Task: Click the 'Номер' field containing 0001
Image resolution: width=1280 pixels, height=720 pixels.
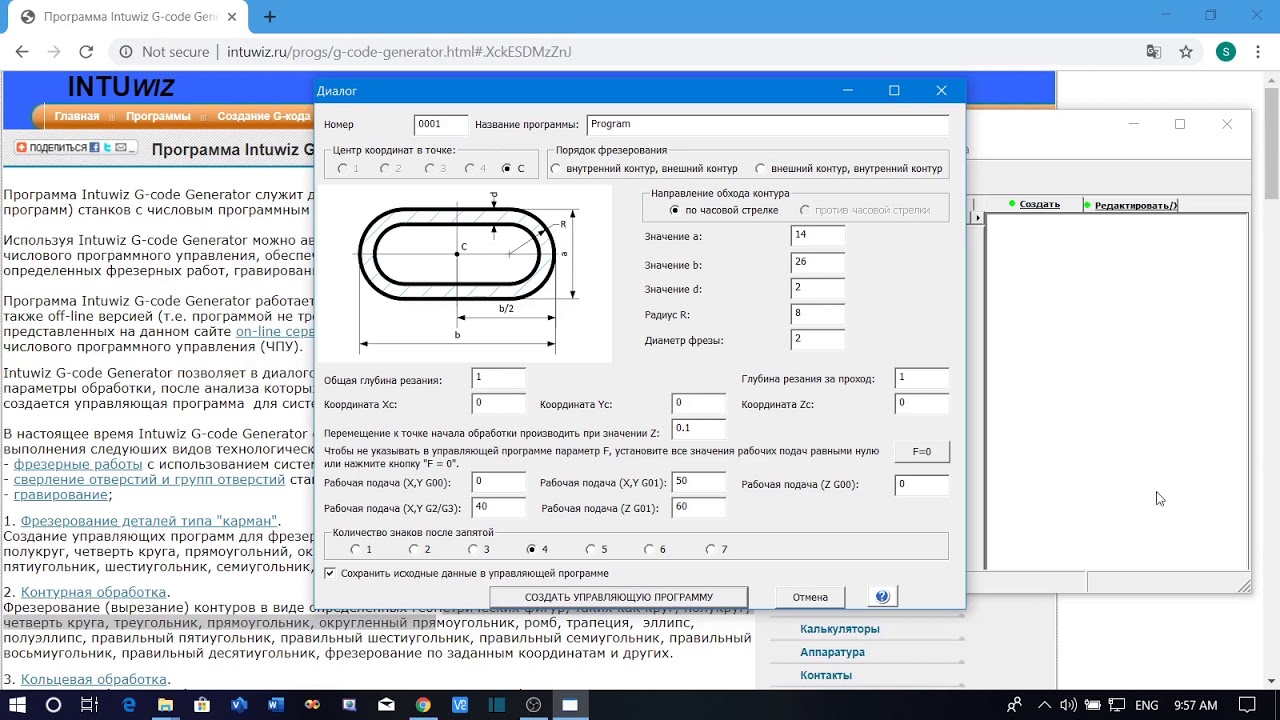Action: click(x=441, y=125)
